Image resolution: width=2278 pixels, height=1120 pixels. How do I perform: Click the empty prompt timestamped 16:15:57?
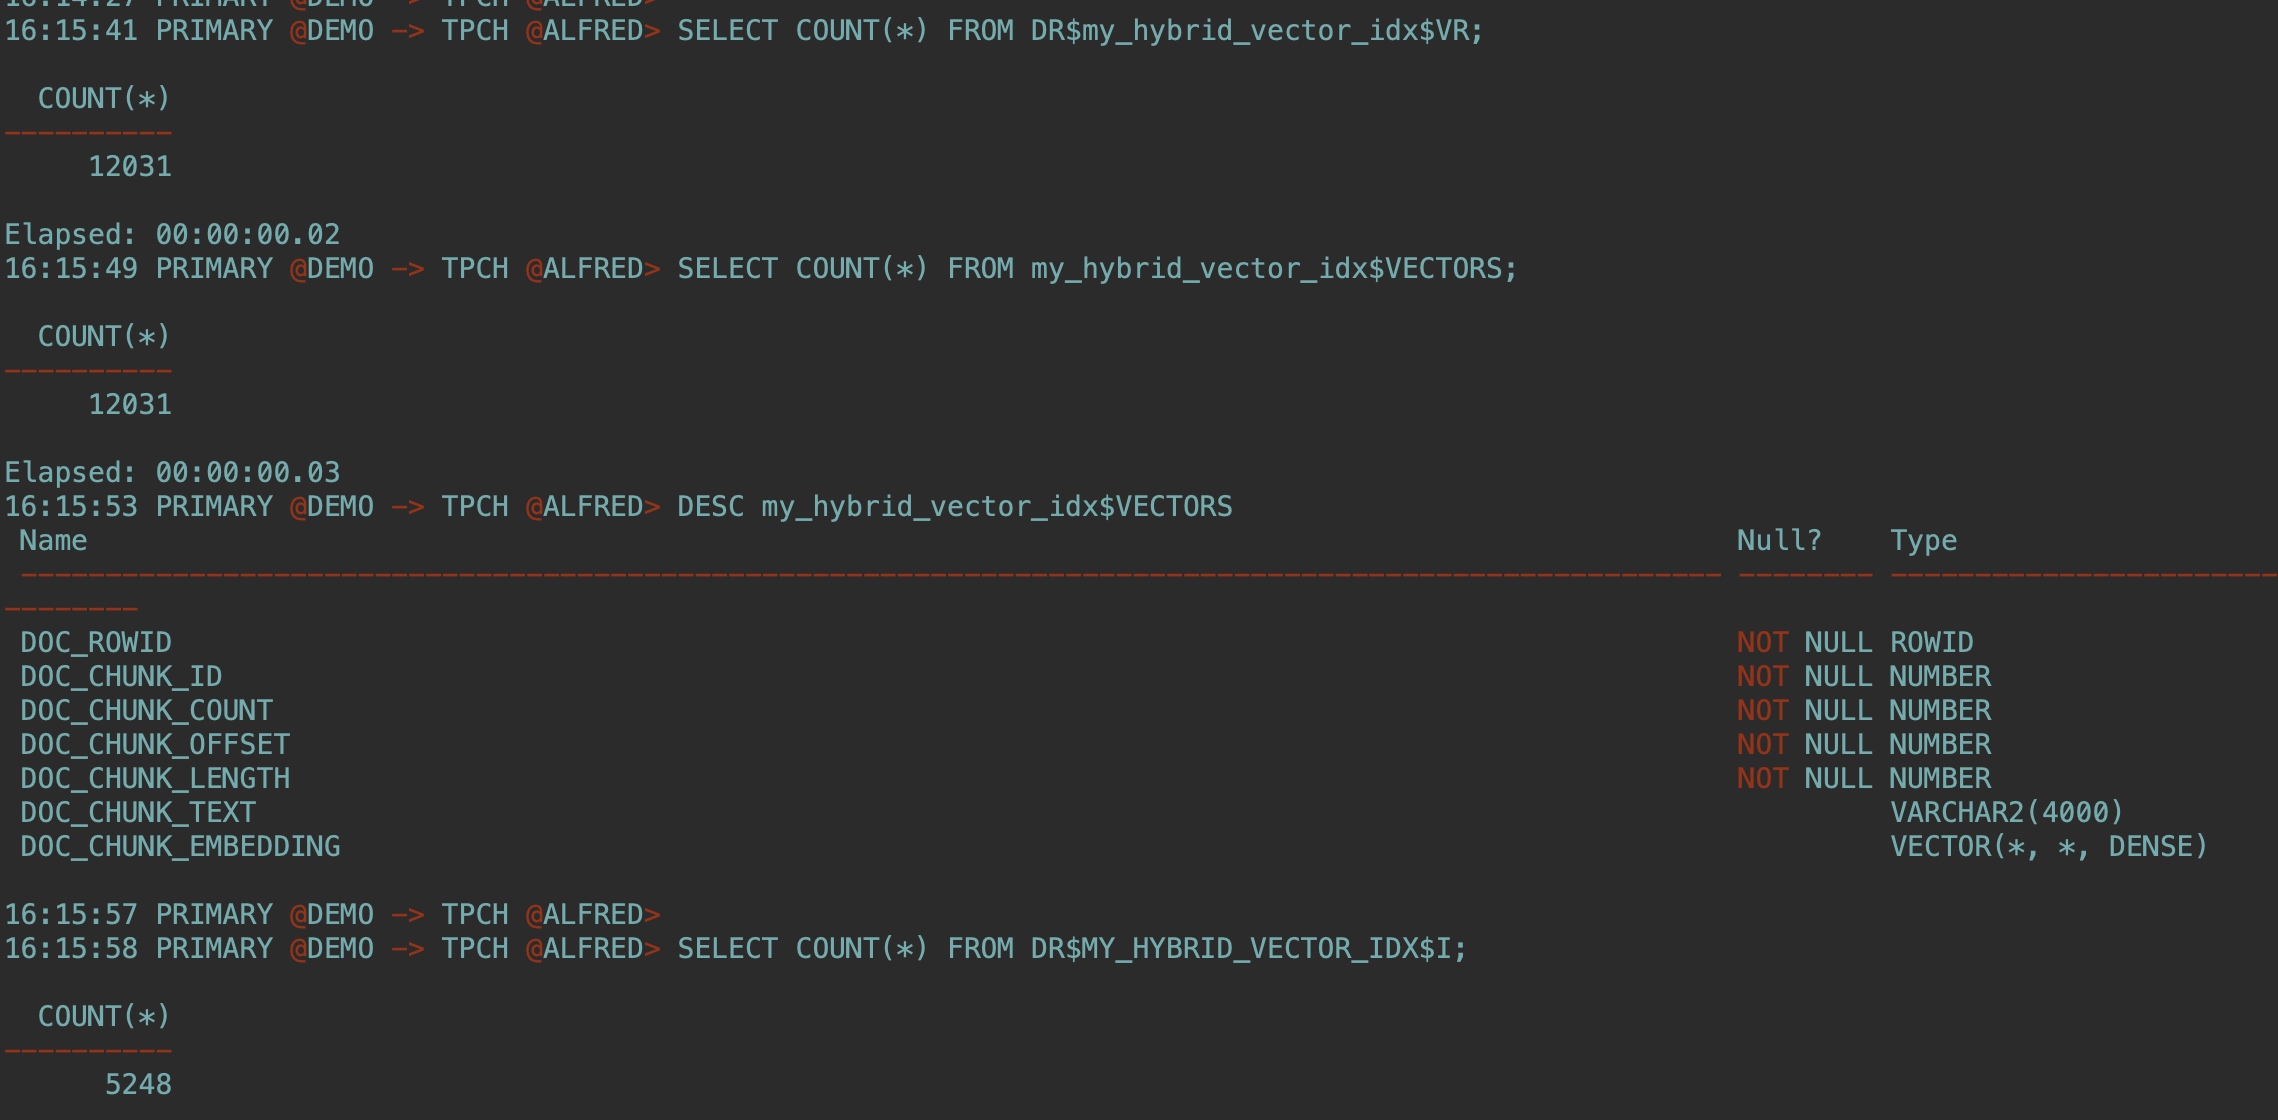[332, 914]
